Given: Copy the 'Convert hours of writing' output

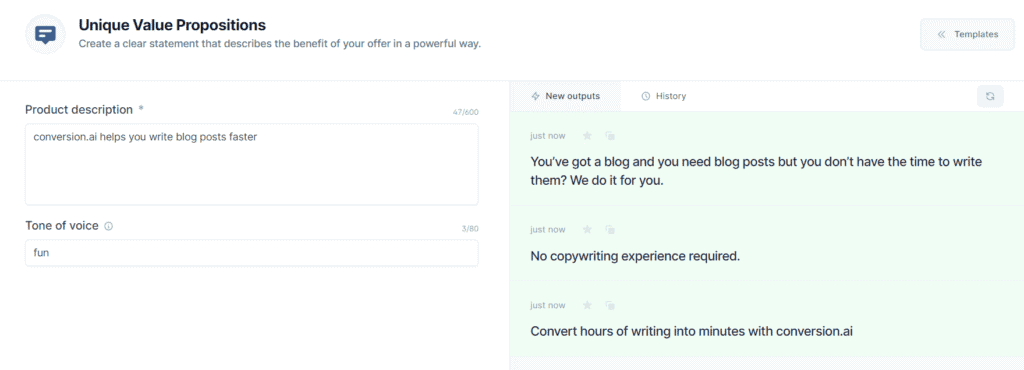Looking at the screenshot, I should [610, 305].
